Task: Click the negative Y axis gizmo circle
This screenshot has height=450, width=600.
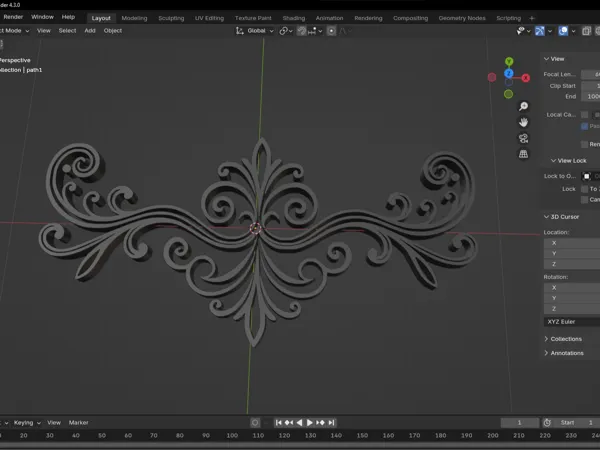Action: (x=509, y=94)
